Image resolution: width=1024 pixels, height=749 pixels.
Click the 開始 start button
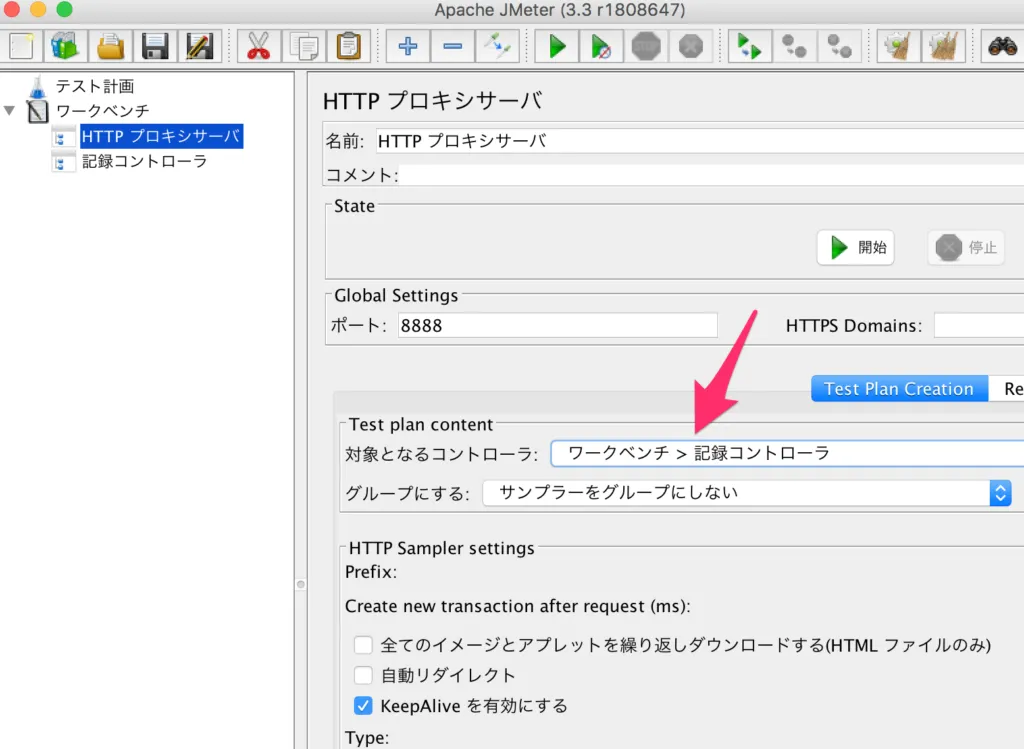tap(856, 247)
